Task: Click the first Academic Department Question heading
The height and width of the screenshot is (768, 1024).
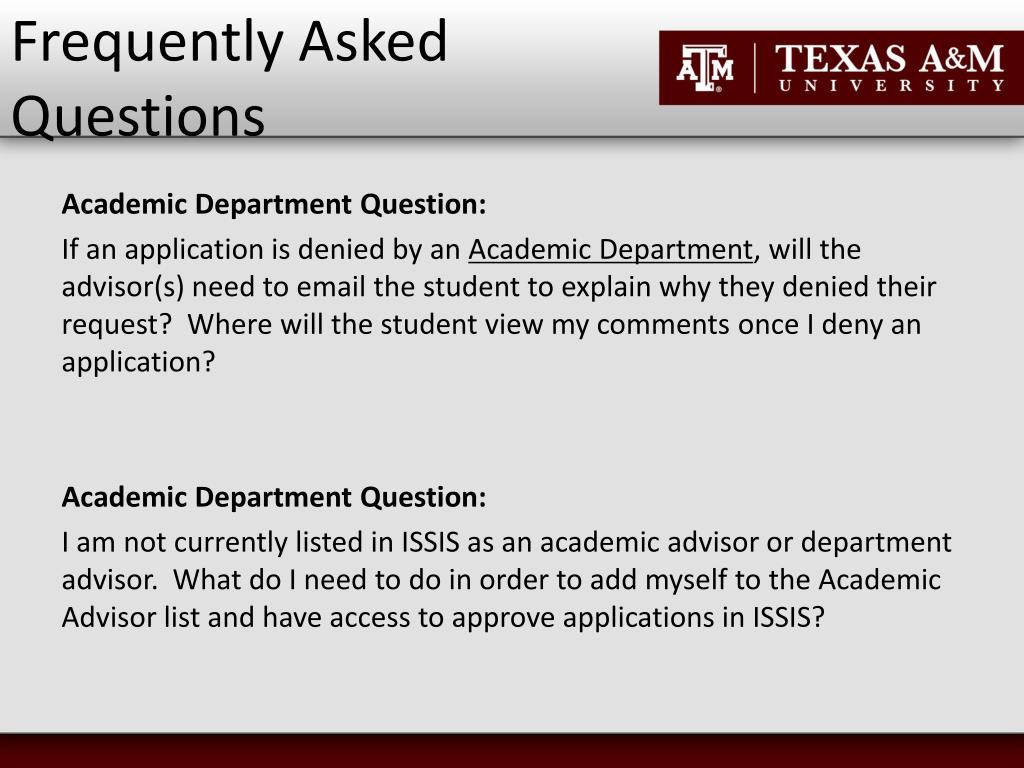Action: [x=274, y=204]
